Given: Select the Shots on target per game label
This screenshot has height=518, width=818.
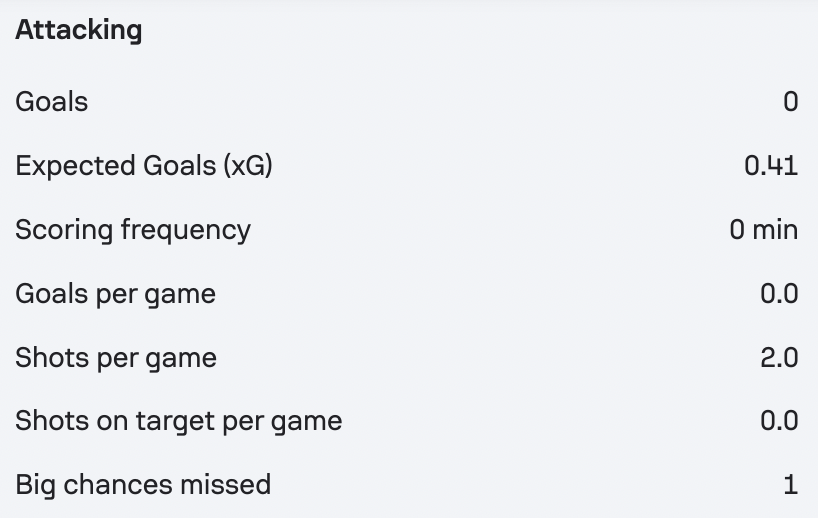Looking at the screenshot, I should (179, 421).
